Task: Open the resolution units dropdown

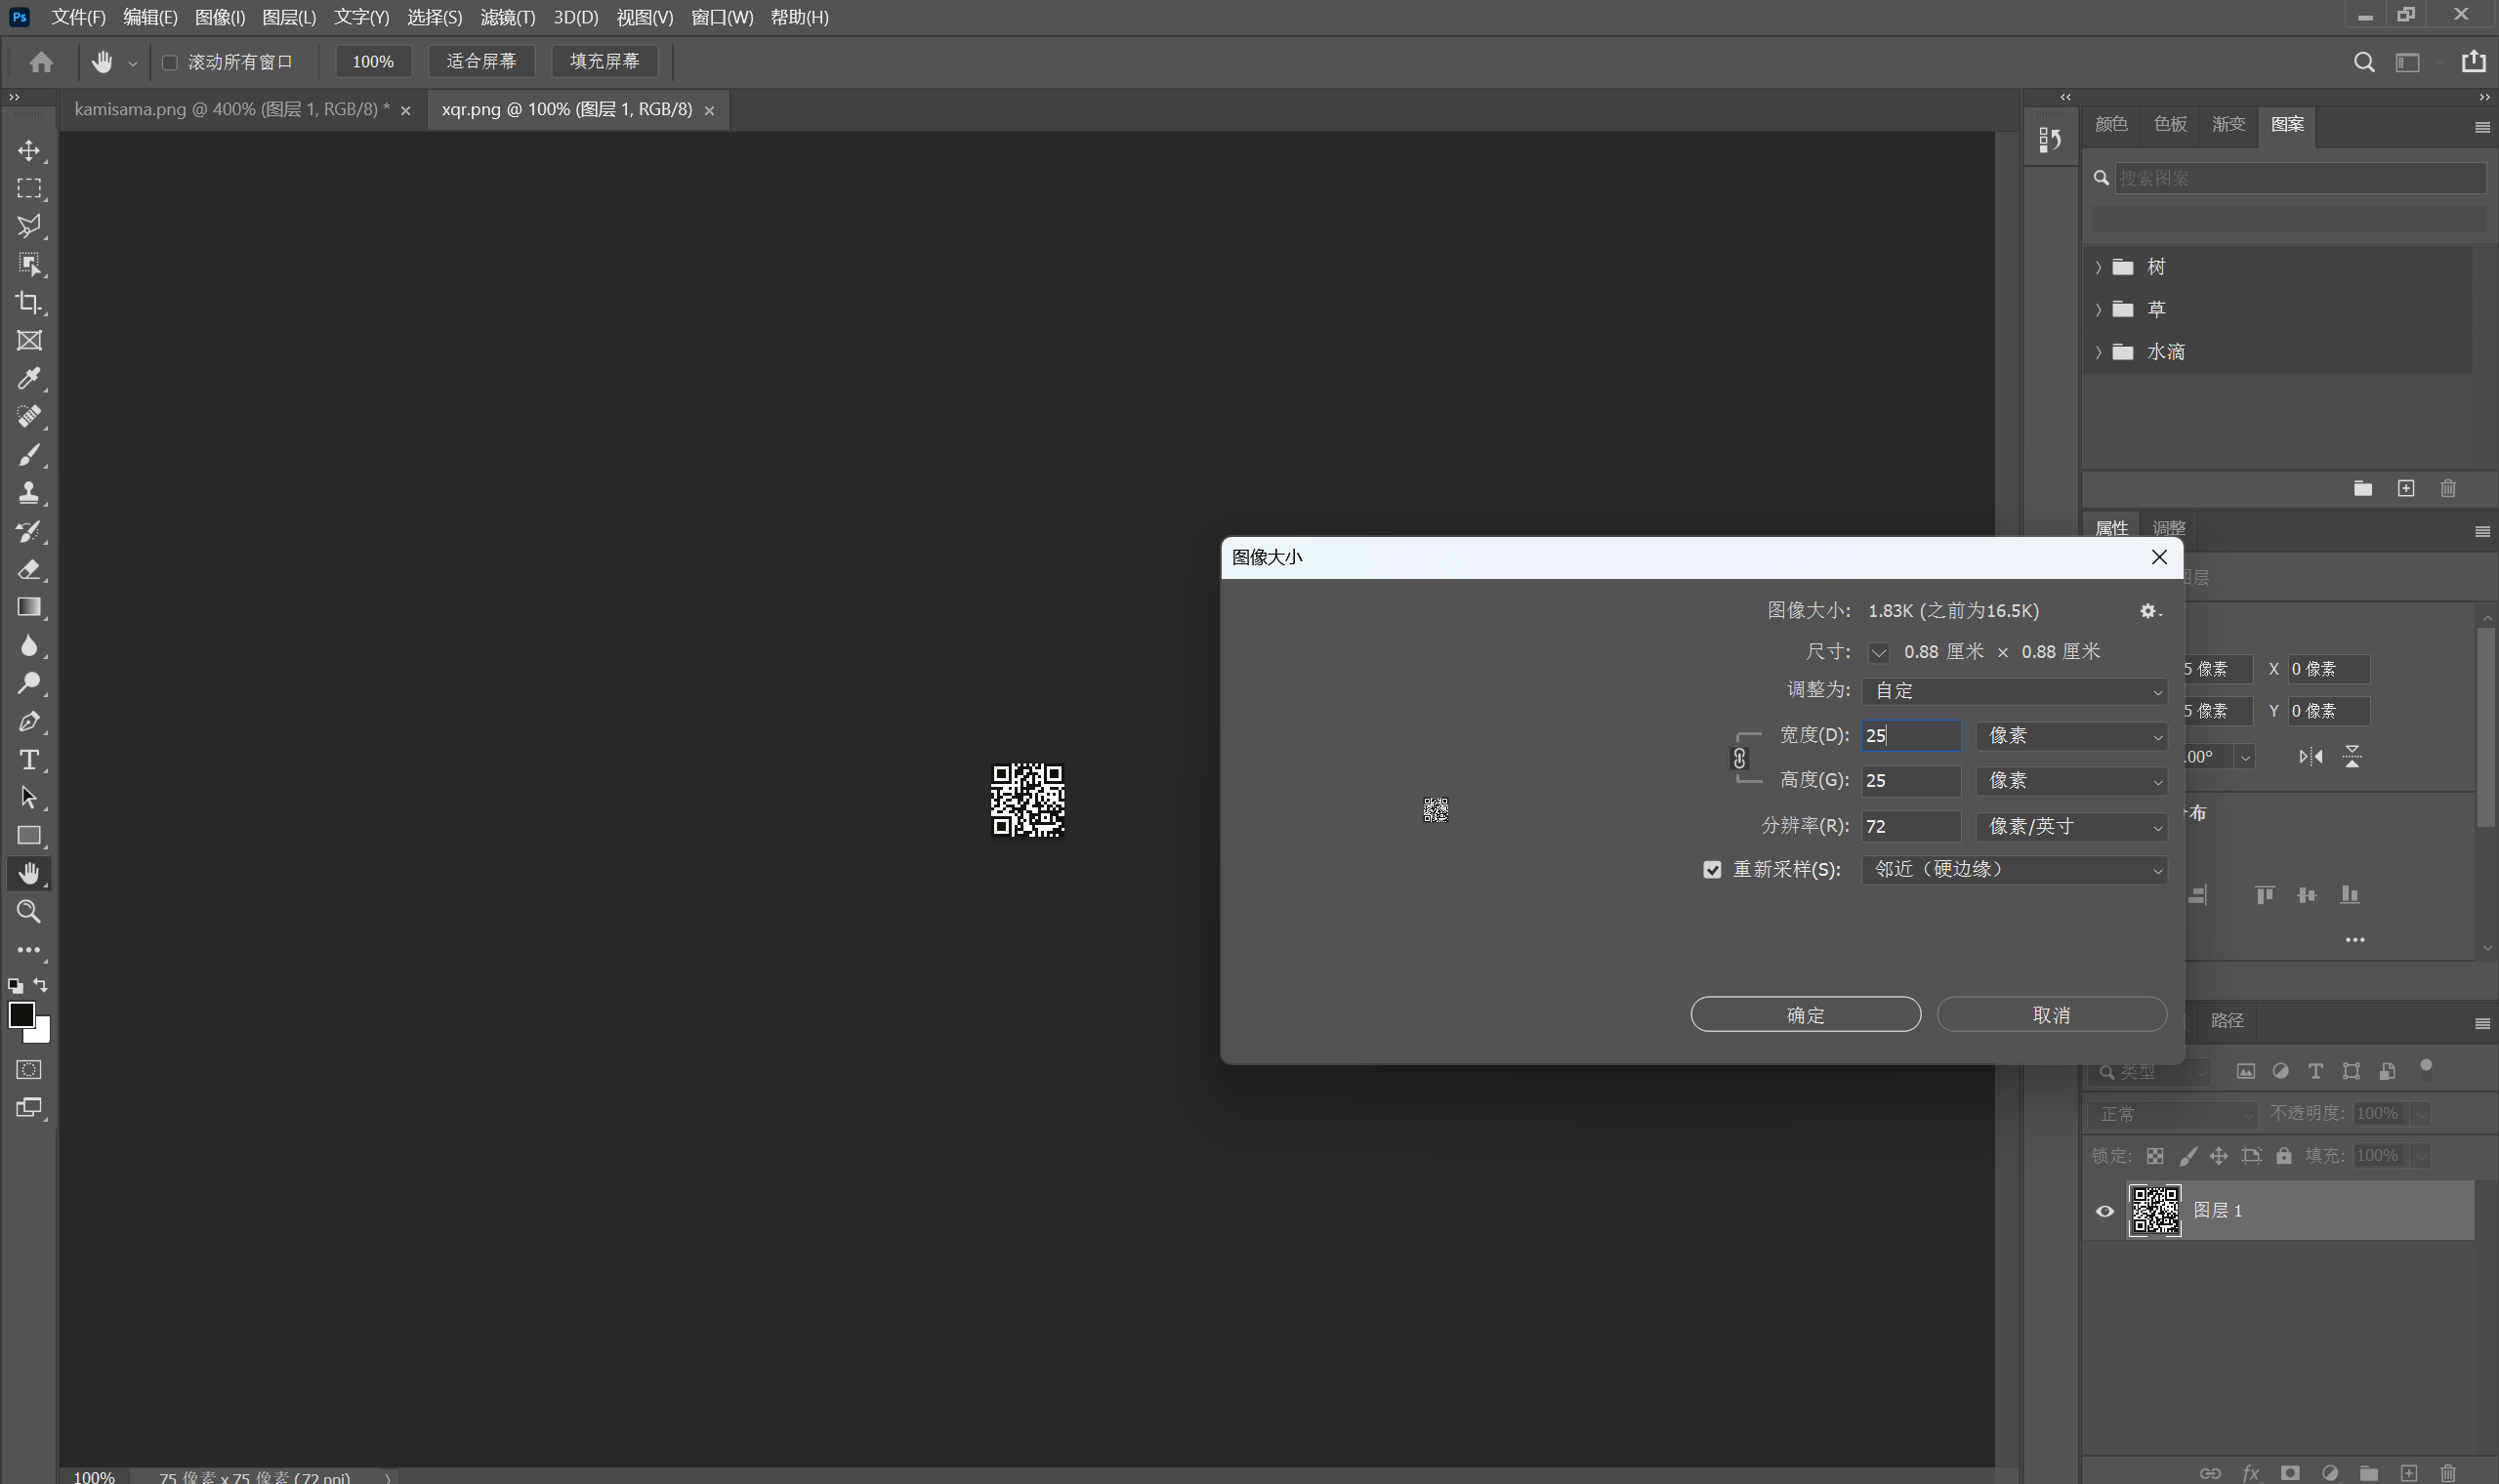Action: (x=2071, y=827)
